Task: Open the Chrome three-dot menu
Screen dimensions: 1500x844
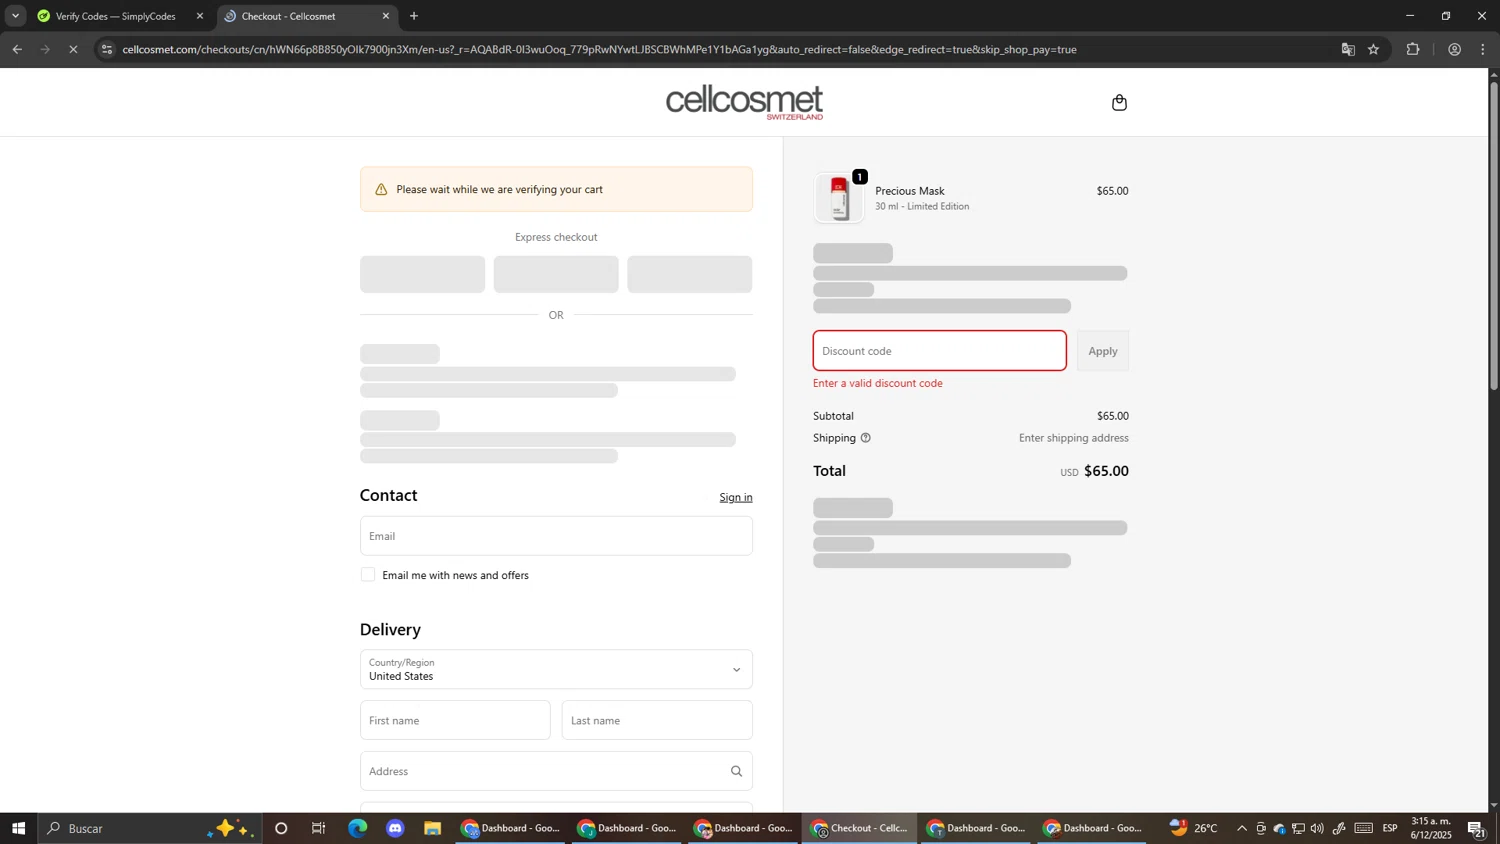Action: tap(1483, 49)
